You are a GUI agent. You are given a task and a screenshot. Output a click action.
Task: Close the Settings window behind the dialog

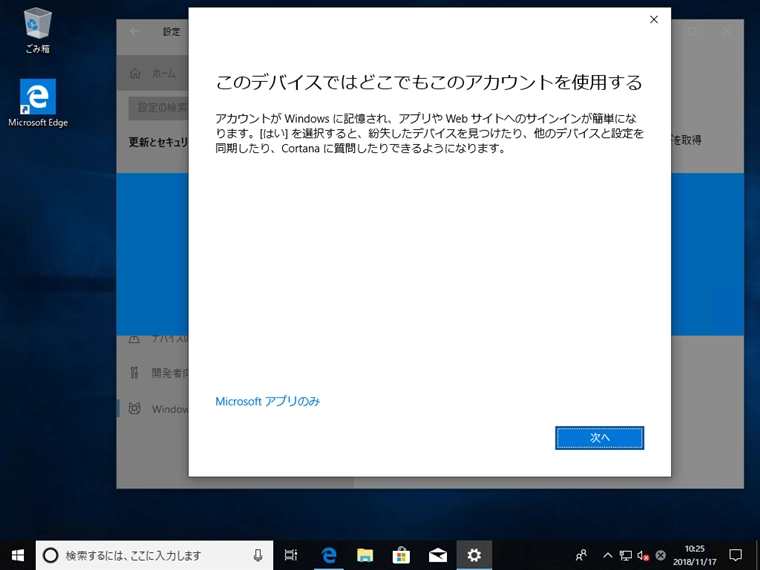coord(727,32)
